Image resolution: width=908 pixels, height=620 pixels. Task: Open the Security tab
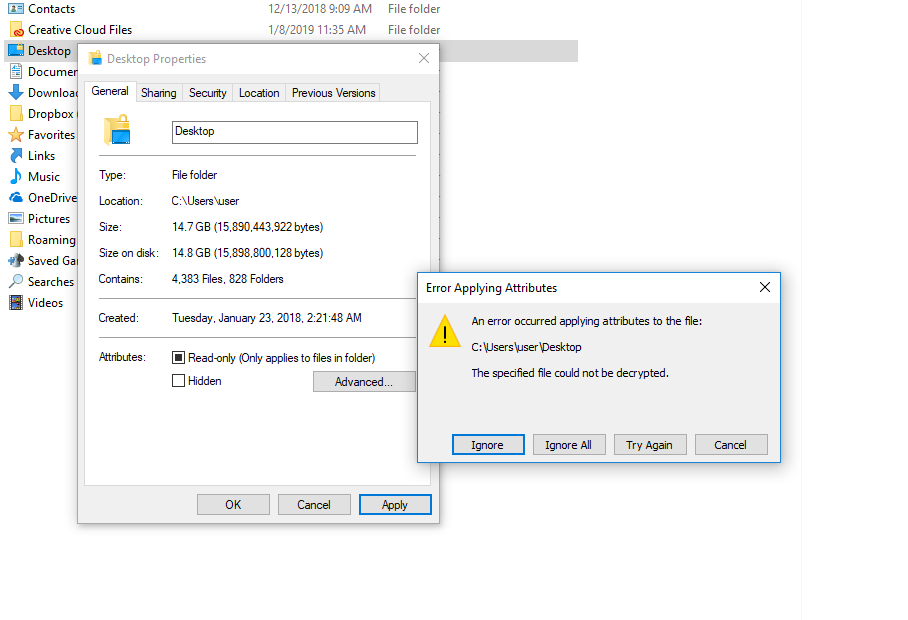click(x=207, y=93)
